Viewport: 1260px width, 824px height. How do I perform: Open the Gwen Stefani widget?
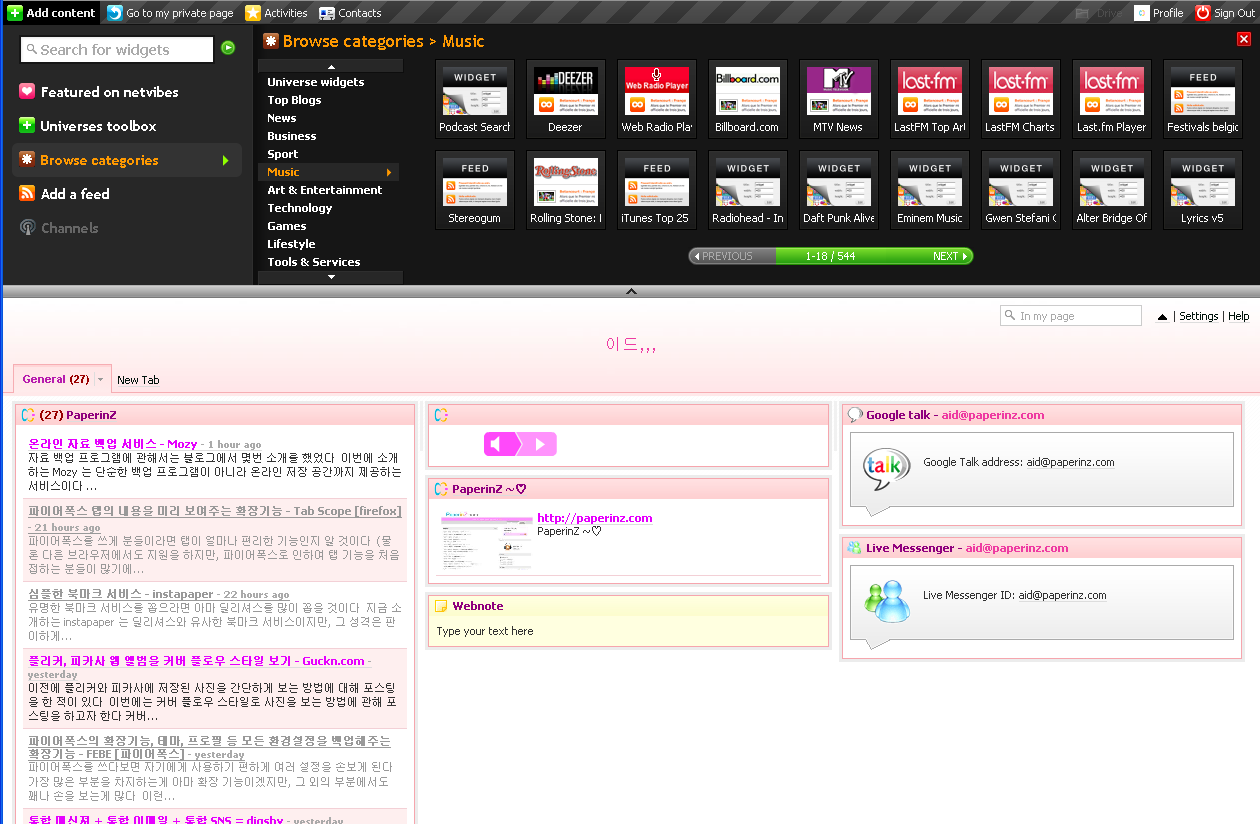1020,190
